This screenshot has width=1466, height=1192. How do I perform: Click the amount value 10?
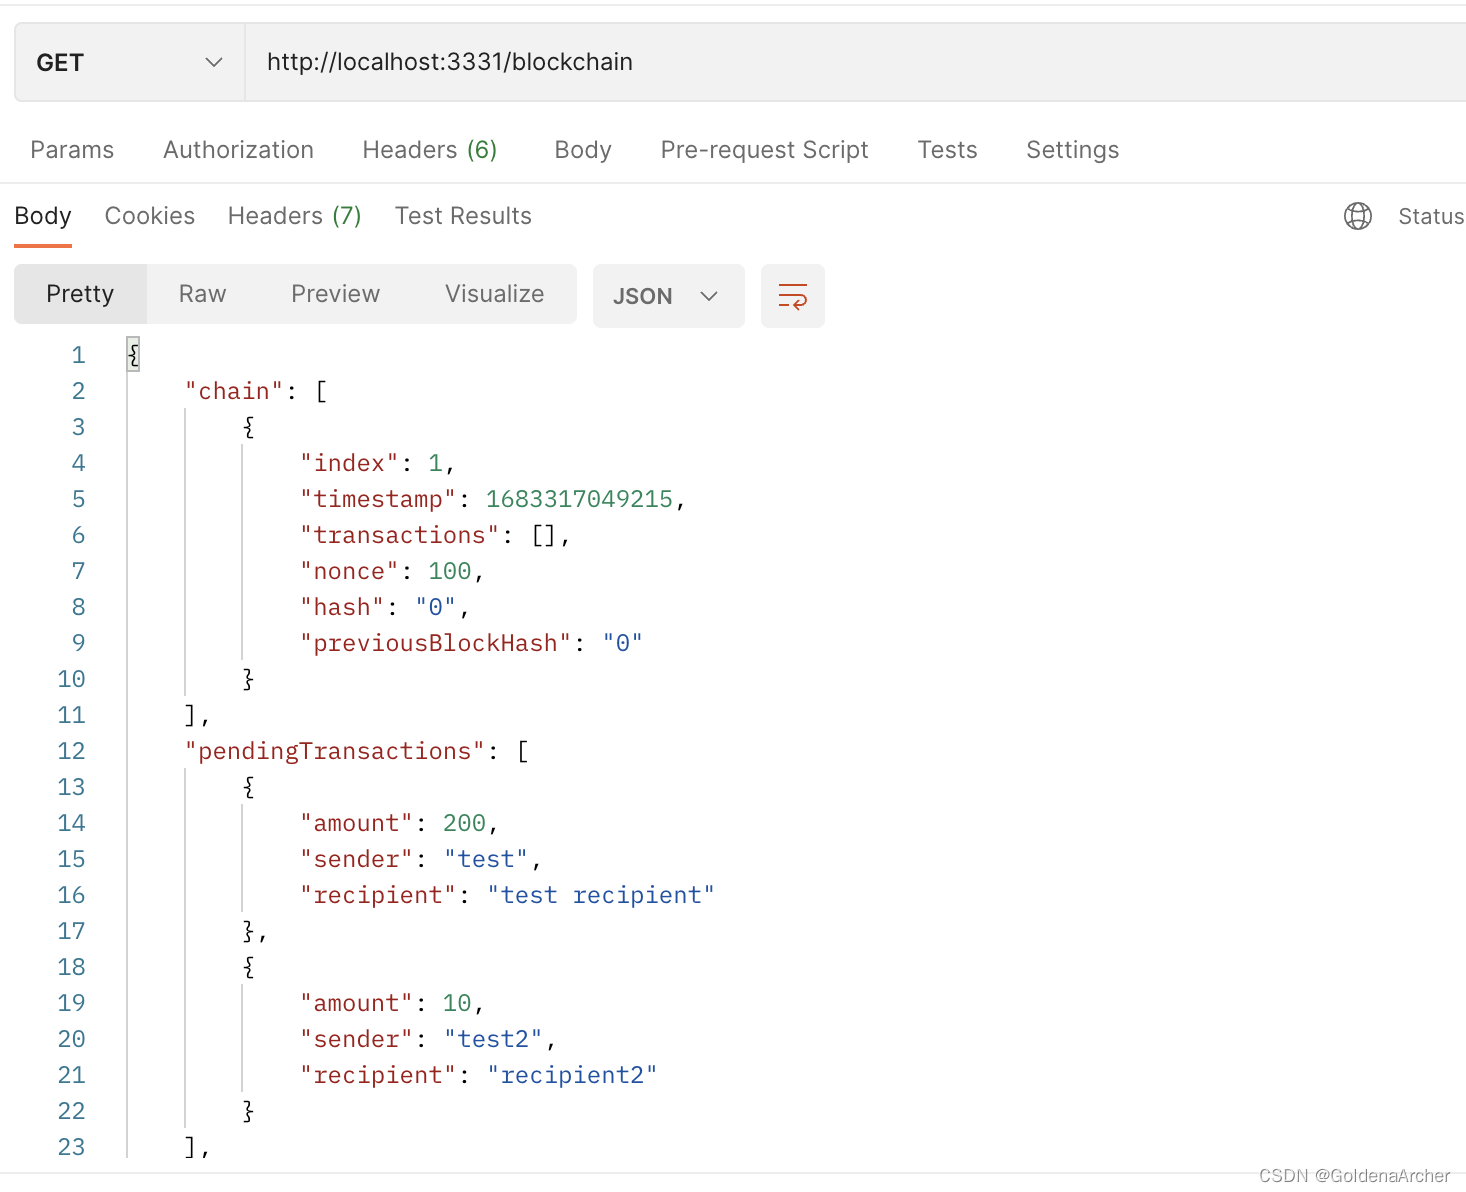point(457,1003)
